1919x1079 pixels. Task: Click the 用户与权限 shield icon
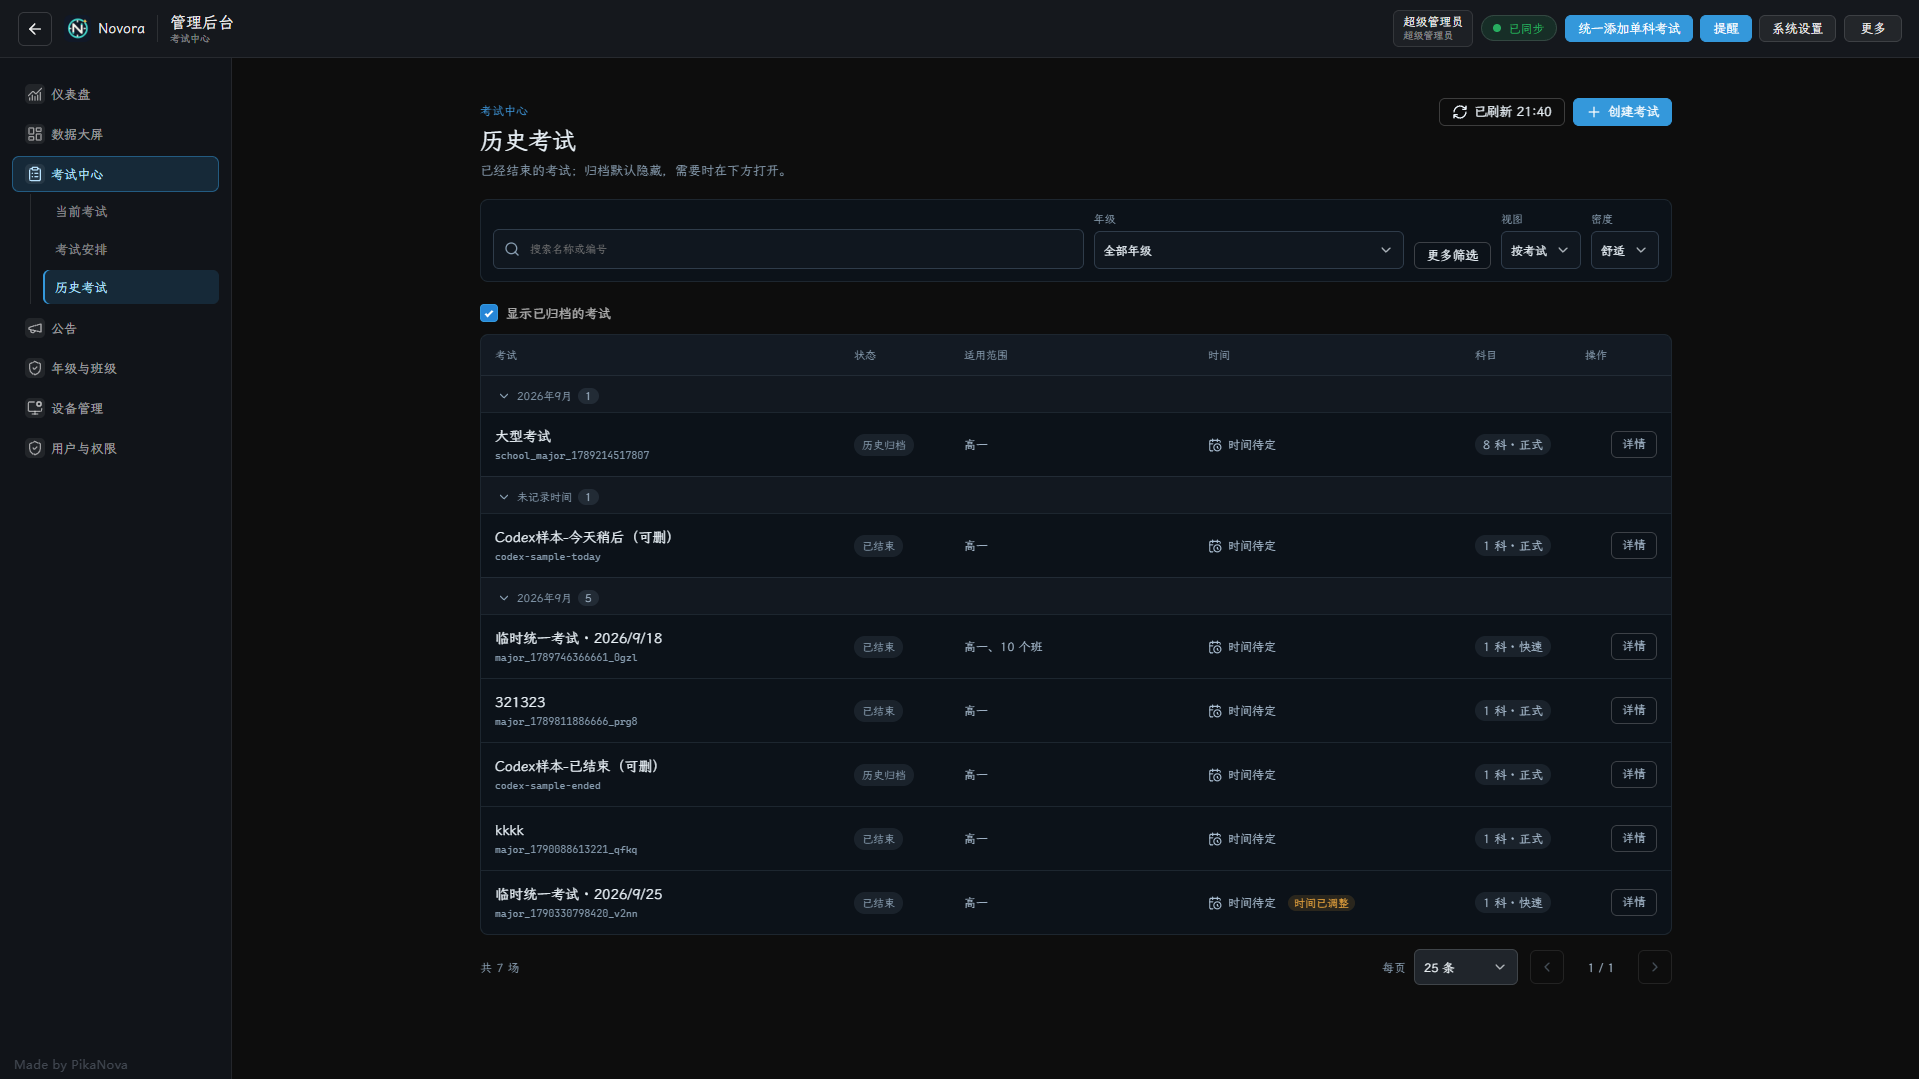[x=35, y=448]
